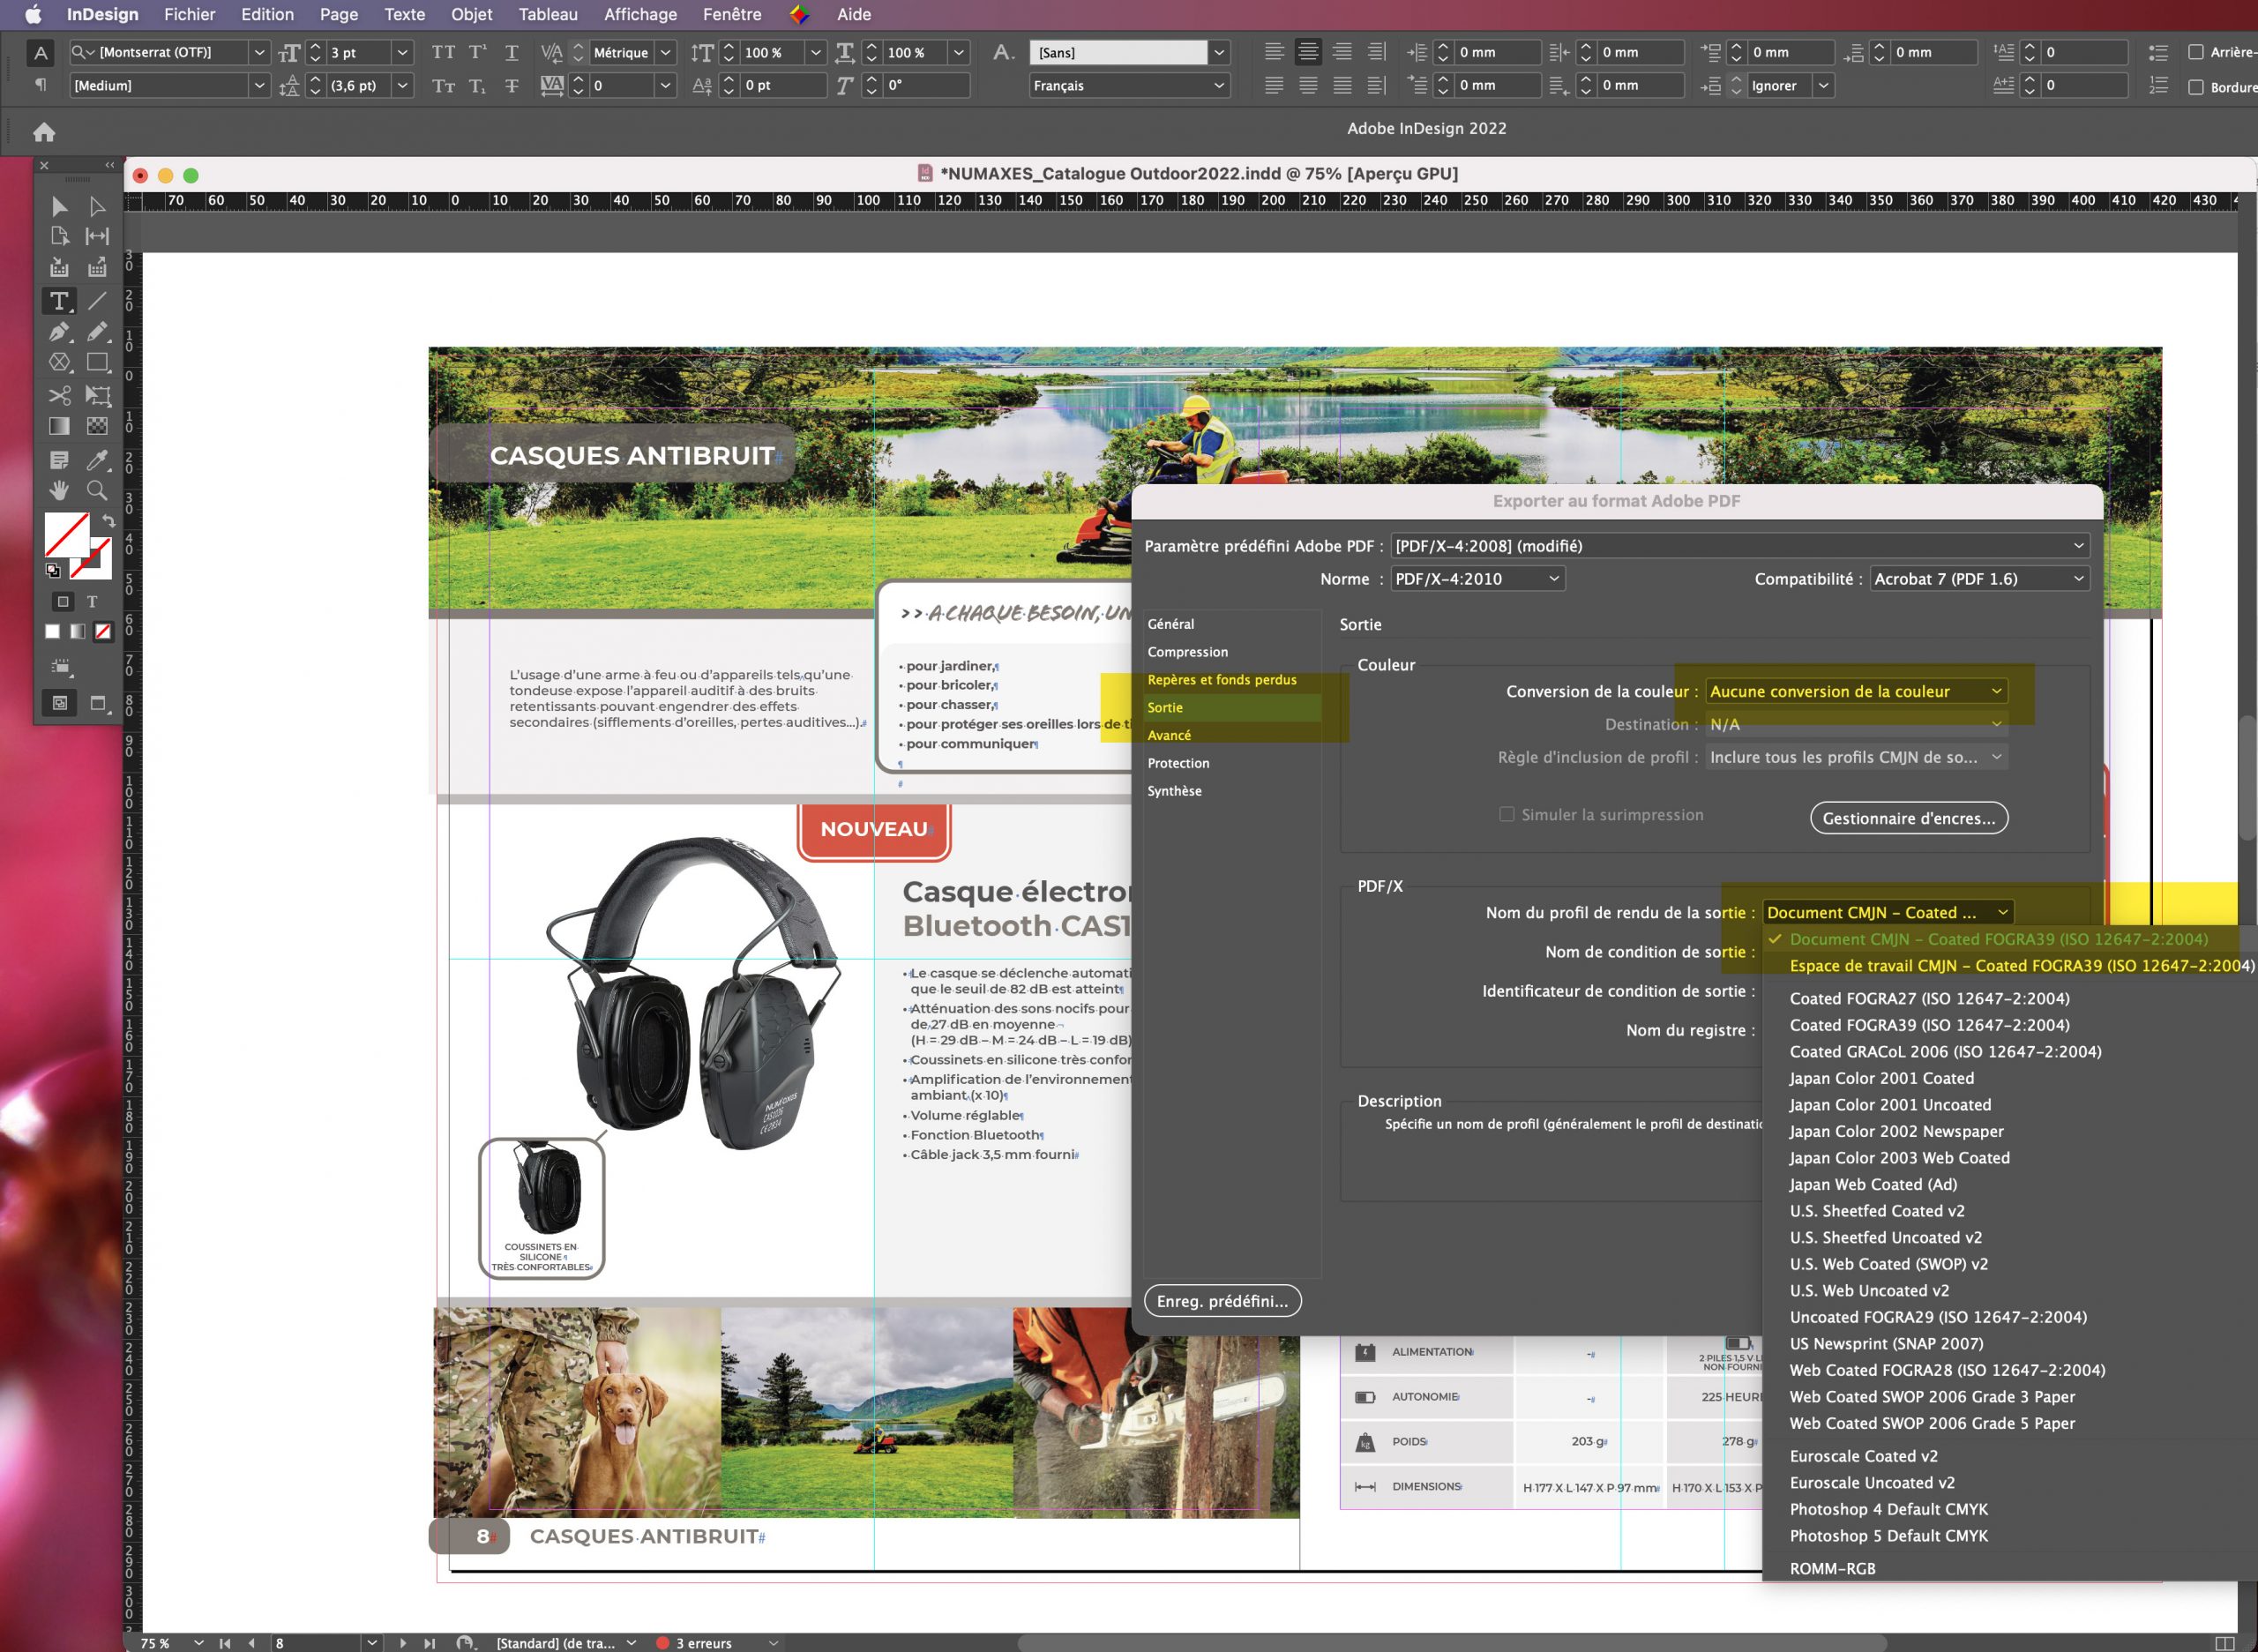2258x1652 pixels.
Task: Click Enreg. prédéfini button
Action: (1222, 1301)
